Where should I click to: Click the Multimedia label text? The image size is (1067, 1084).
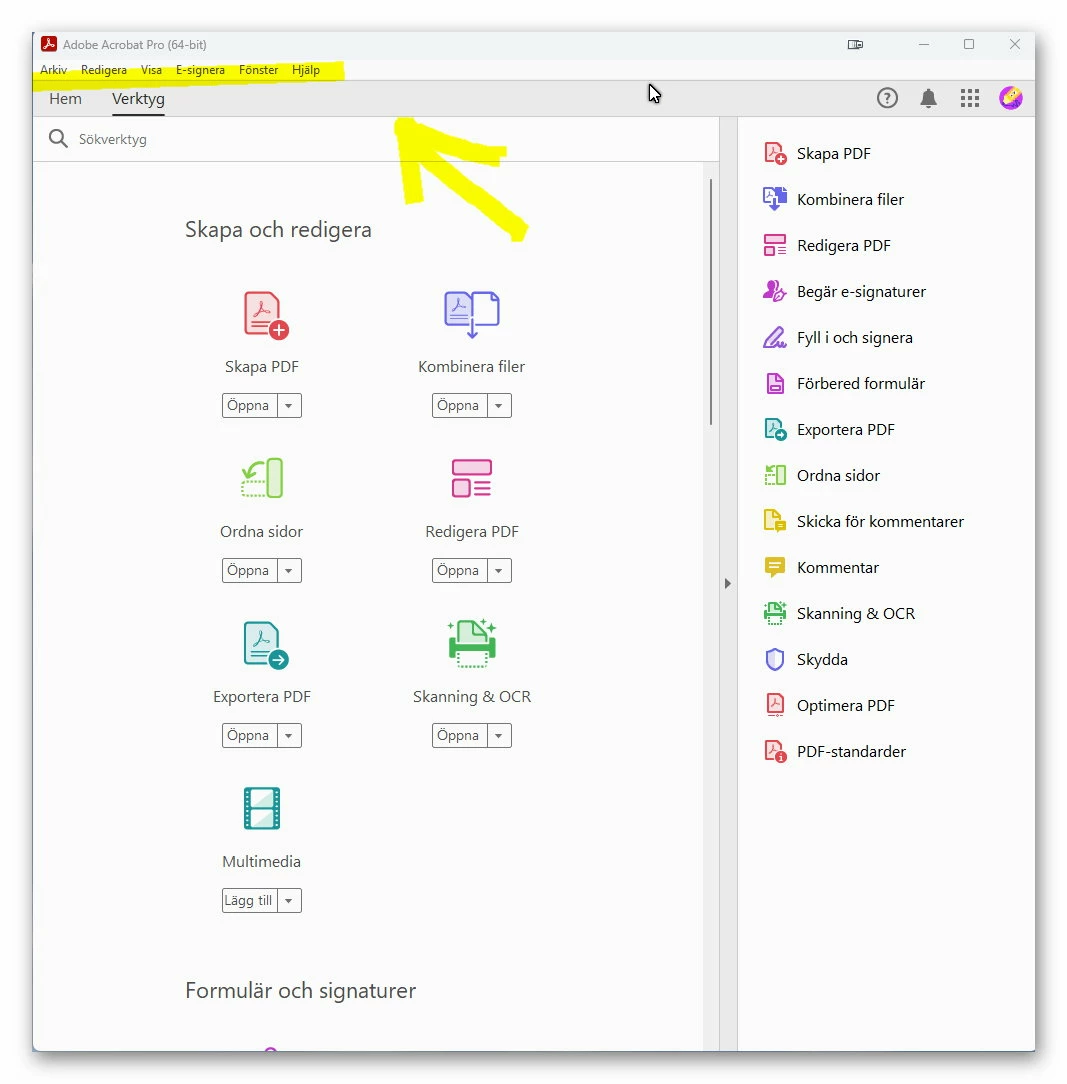(262, 861)
